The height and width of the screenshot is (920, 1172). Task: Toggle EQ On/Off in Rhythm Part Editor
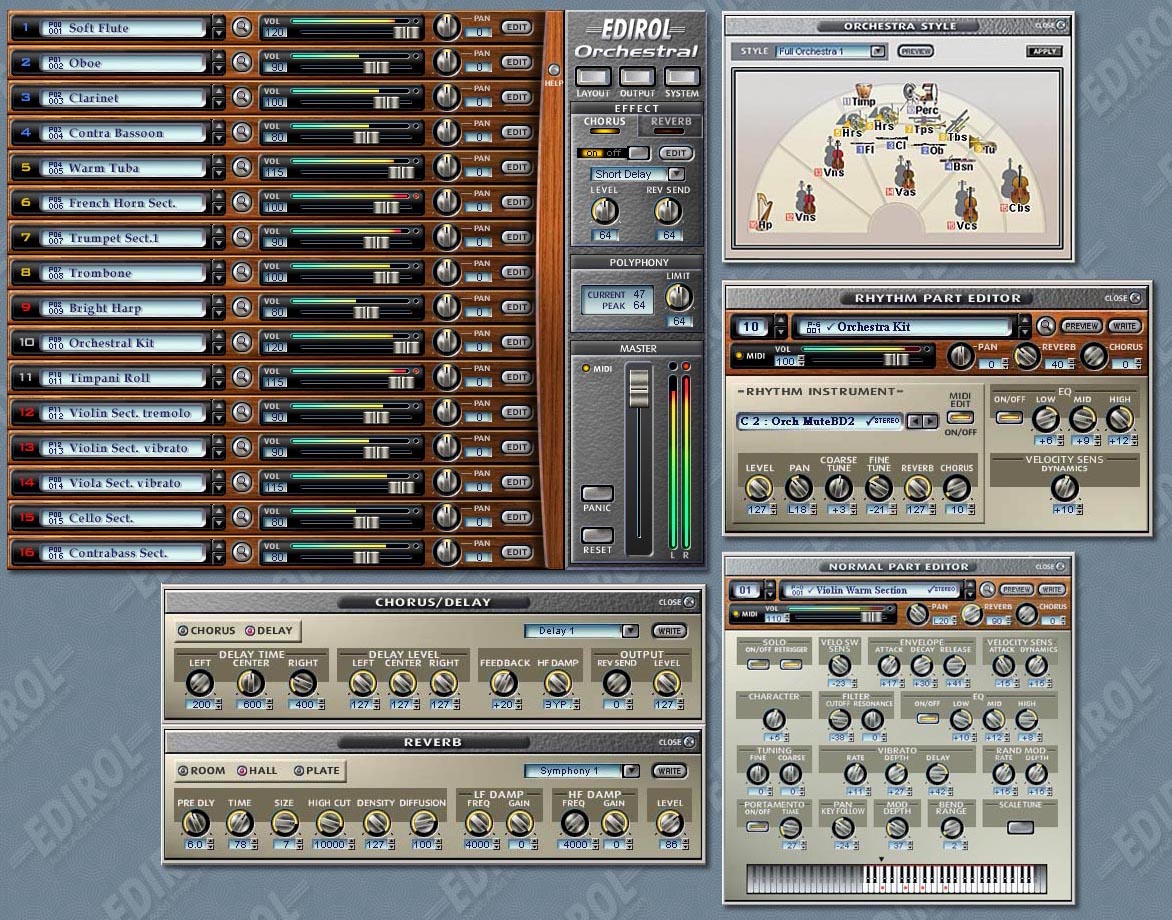click(x=1009, y=417)
